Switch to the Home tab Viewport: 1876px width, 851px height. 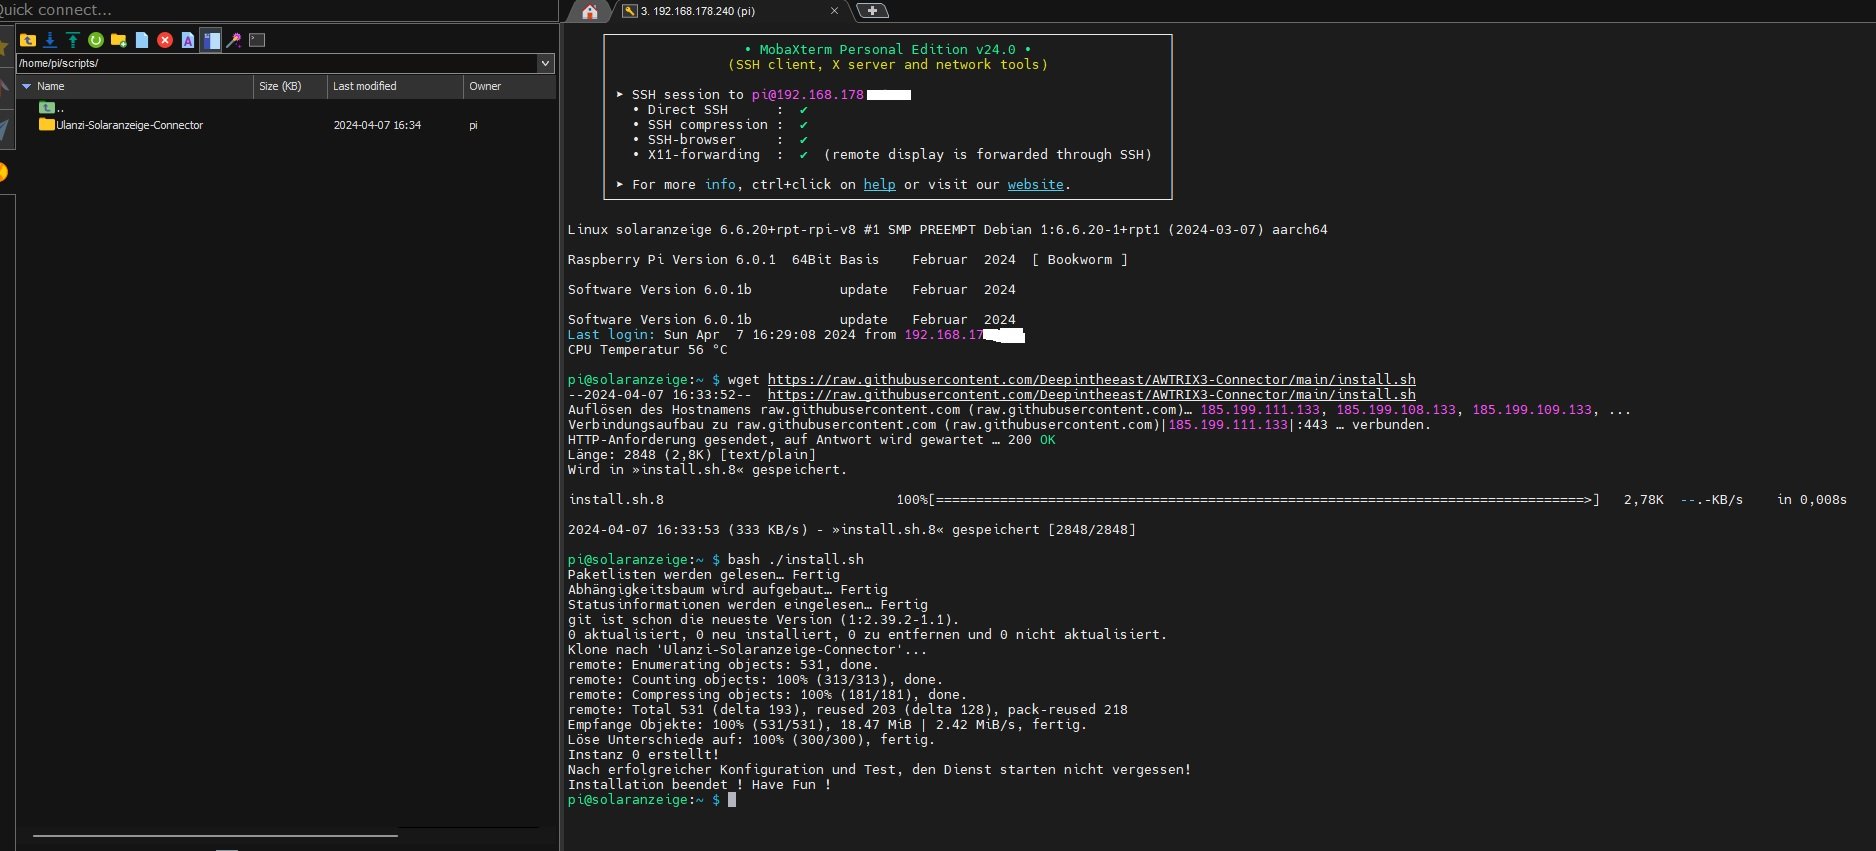point(590,11)
